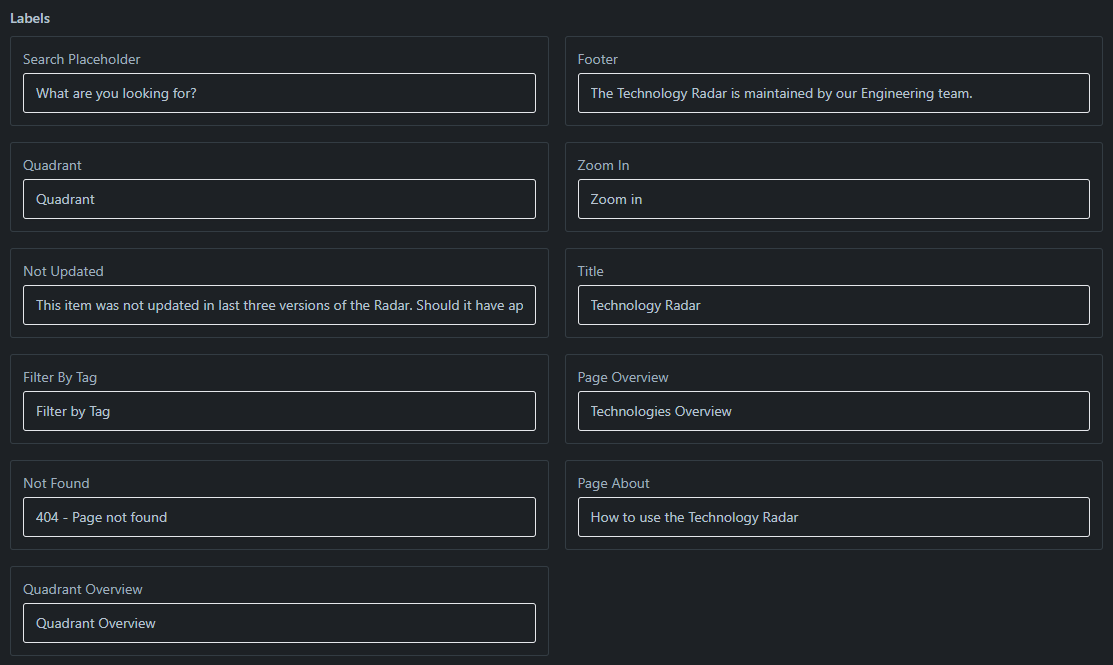
Task: Click the Labels section heading
Action: pyautogui.click(x=30, y=17)
